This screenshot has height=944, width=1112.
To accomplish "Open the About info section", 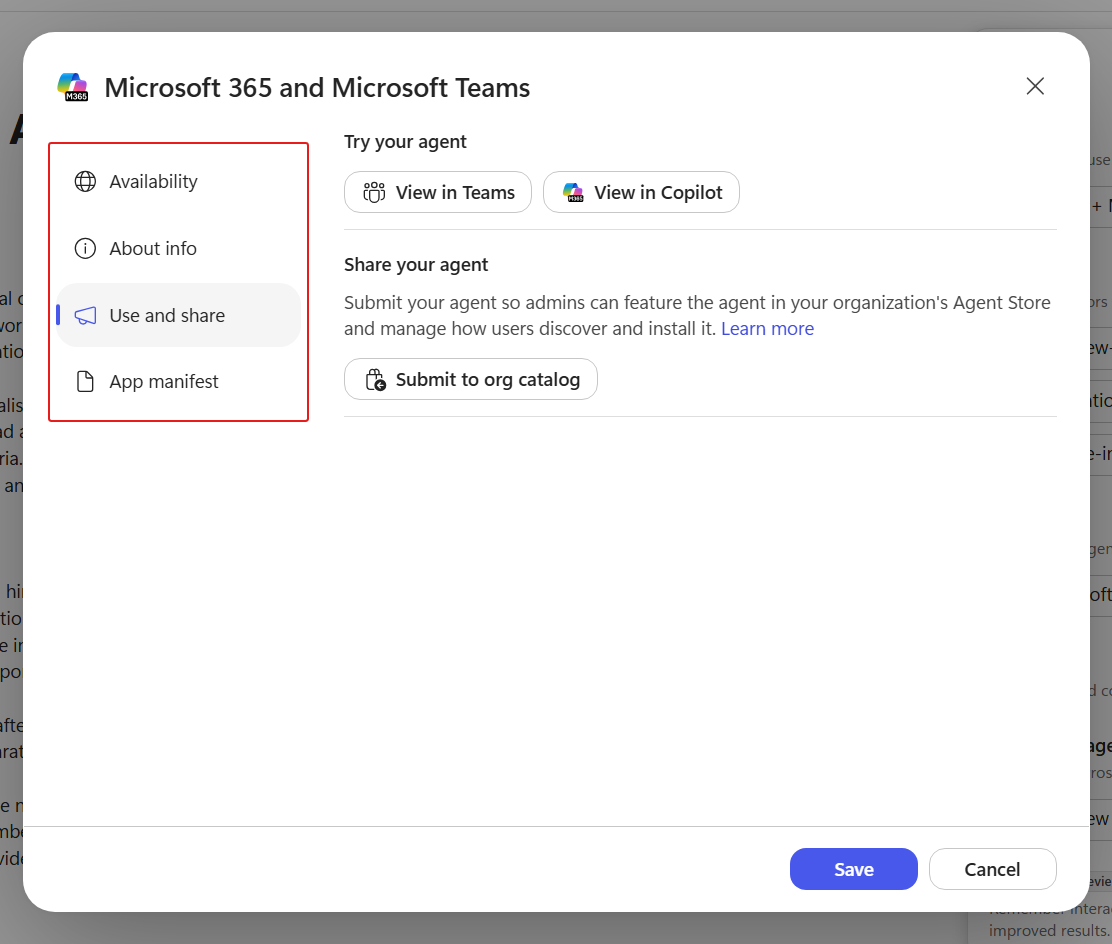I will click(179, 248).
